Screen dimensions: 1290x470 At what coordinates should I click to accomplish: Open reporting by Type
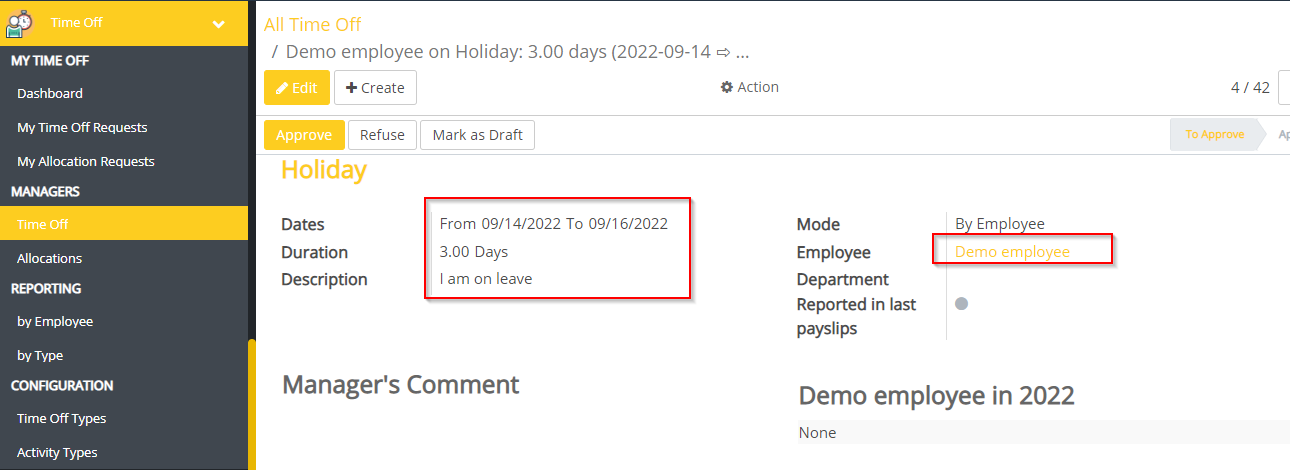pyautogui.click(x=40, y=355)
